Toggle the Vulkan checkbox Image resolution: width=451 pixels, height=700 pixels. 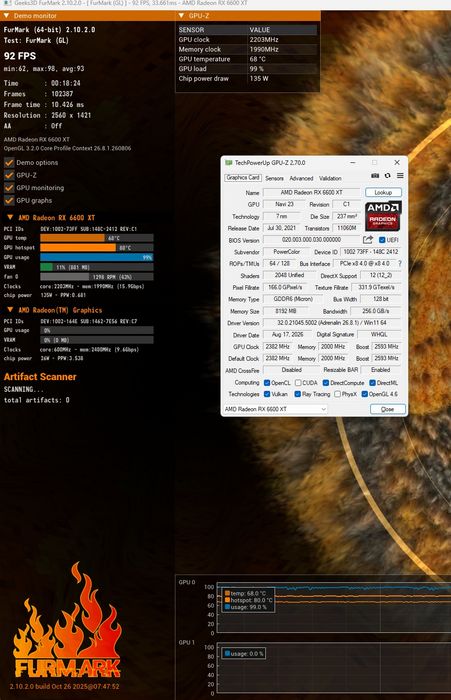click(267, 394)
